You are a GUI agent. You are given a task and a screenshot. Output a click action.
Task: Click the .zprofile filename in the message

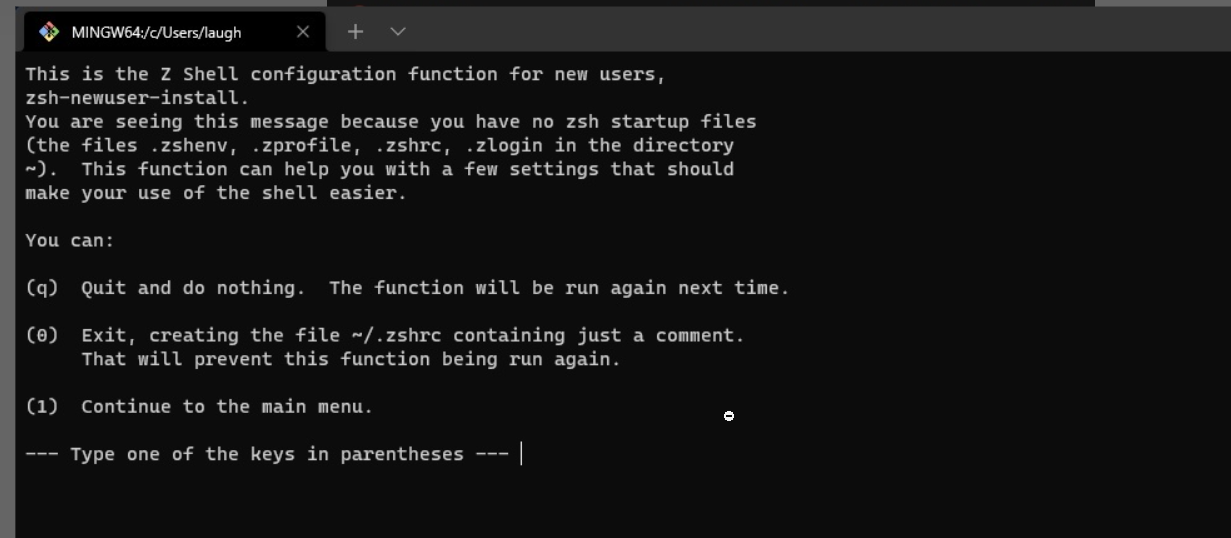[x=300, y=146]
